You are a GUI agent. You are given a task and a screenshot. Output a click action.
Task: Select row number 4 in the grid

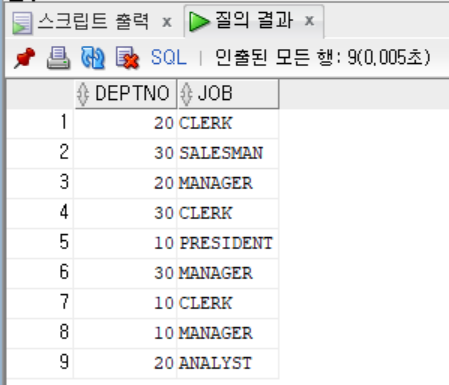(x=40, y=213)
